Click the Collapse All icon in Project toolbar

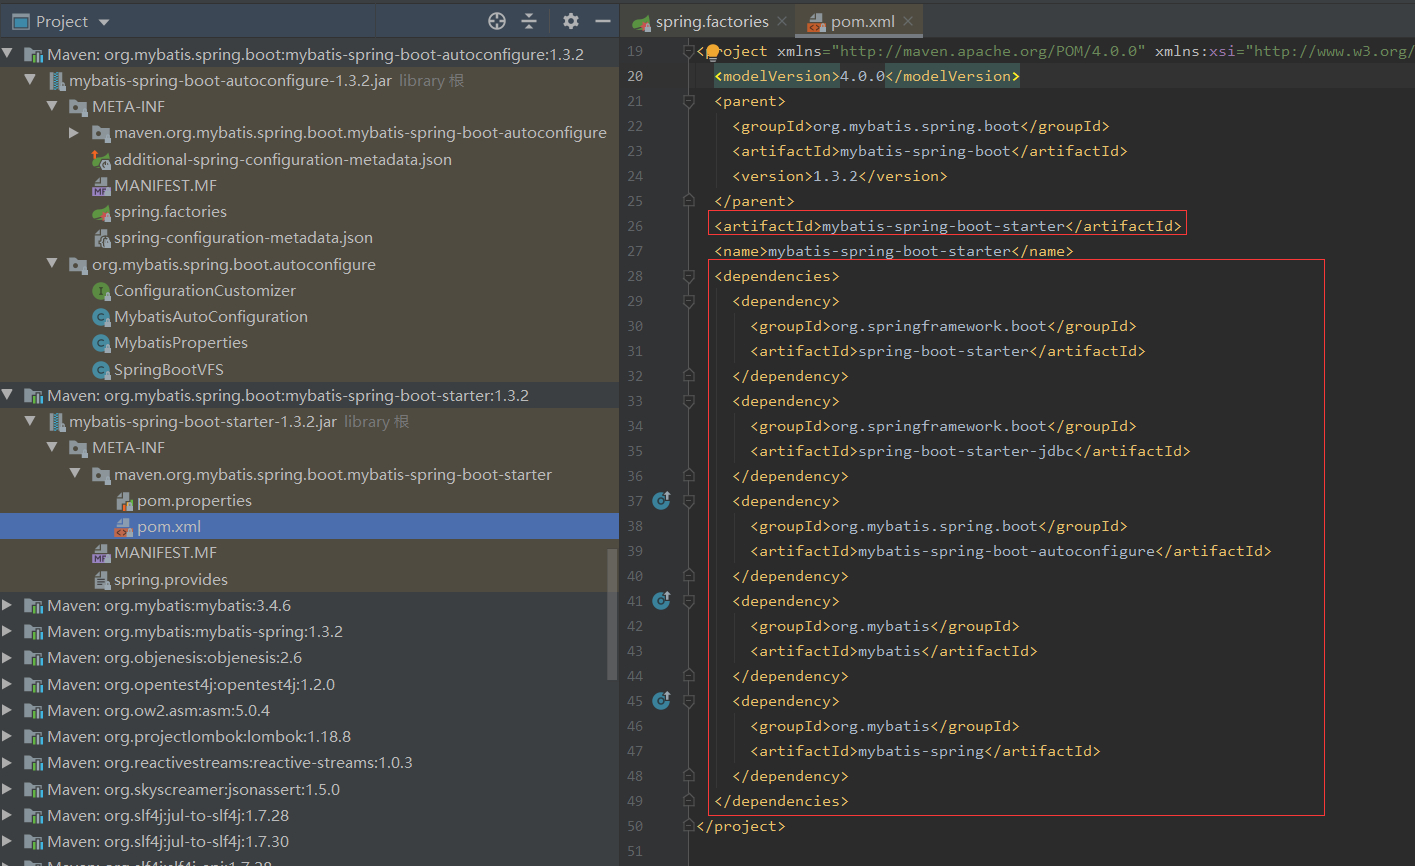531,20
